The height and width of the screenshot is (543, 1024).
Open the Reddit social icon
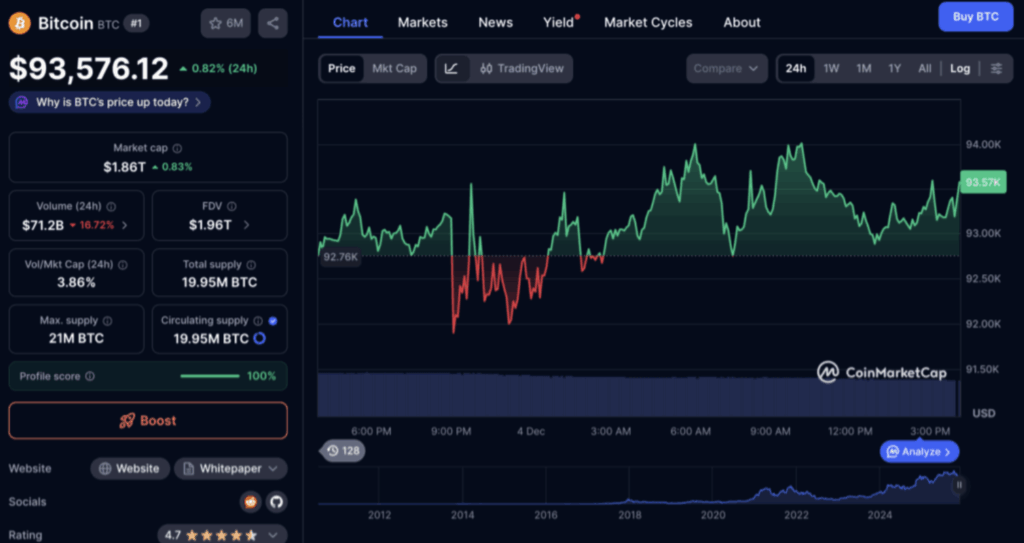[x=251, y=501]
